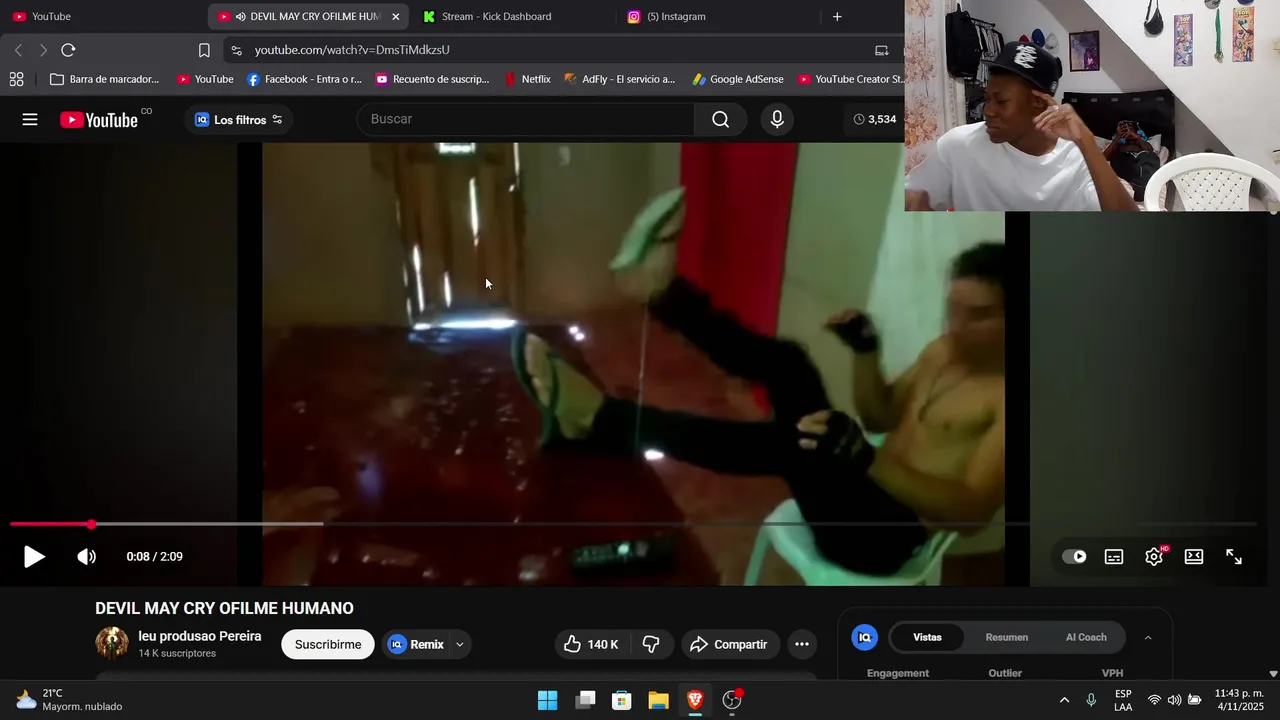Open File Explorer from taskbar
The width and height of the screenshot is (1280, 720).
pyautogui.click(x=658, y=700)
